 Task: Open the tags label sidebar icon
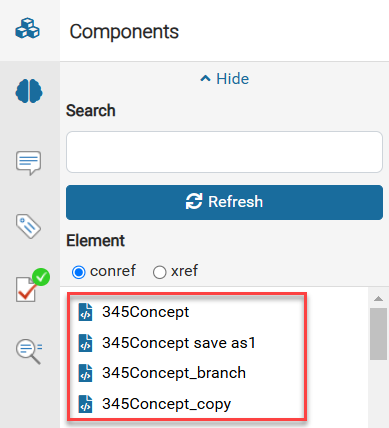28,227
